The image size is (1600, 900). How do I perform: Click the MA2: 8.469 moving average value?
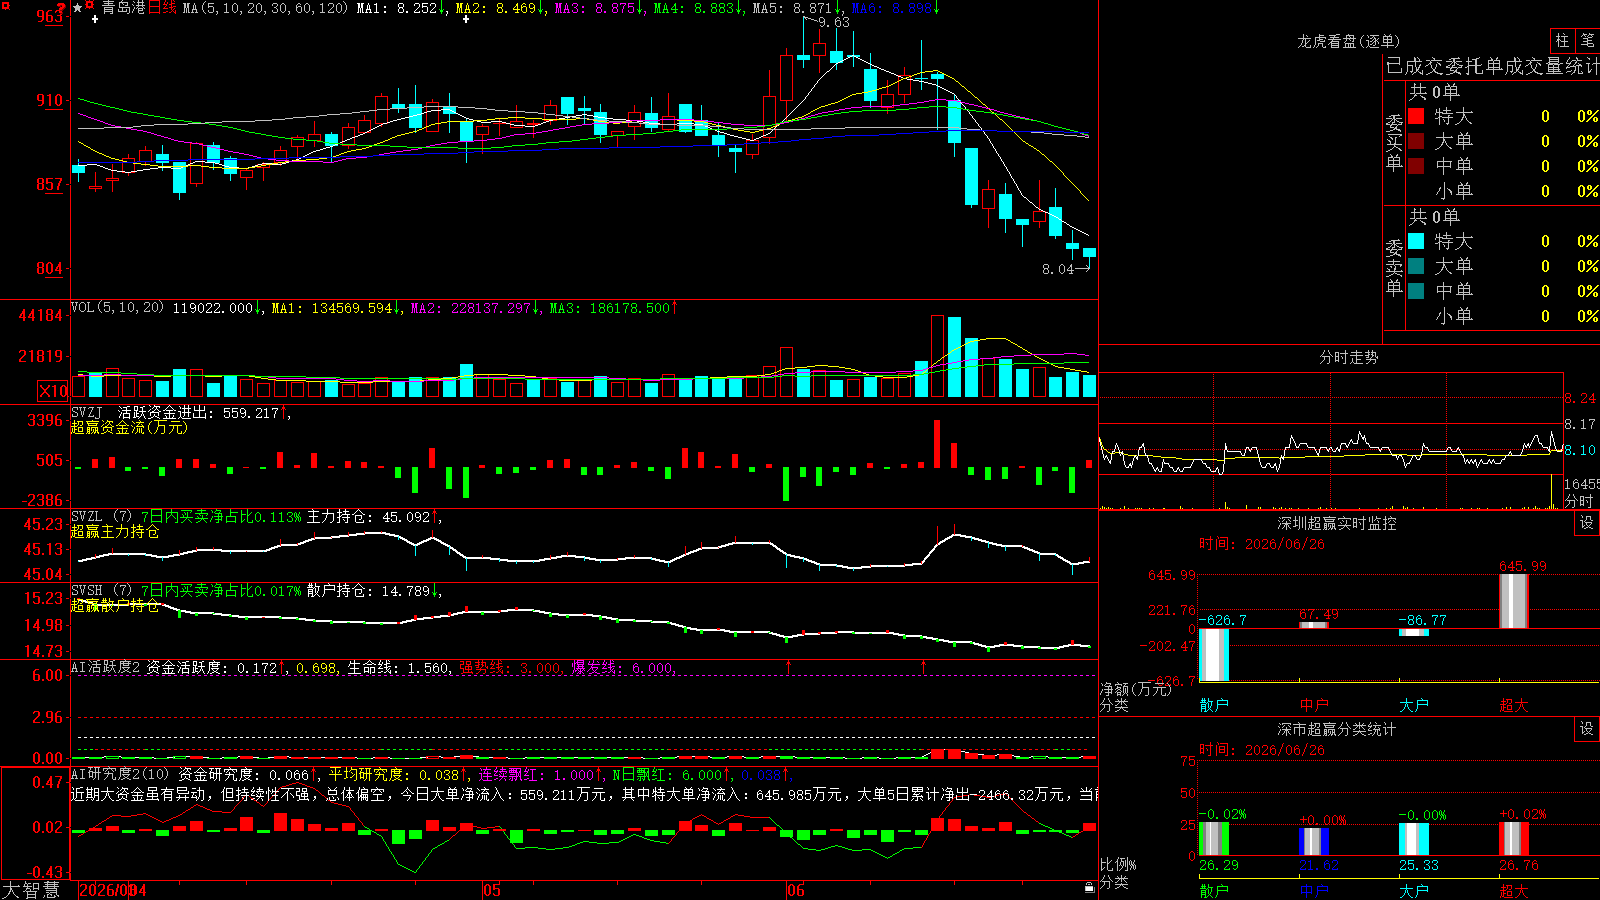[495, 8]
